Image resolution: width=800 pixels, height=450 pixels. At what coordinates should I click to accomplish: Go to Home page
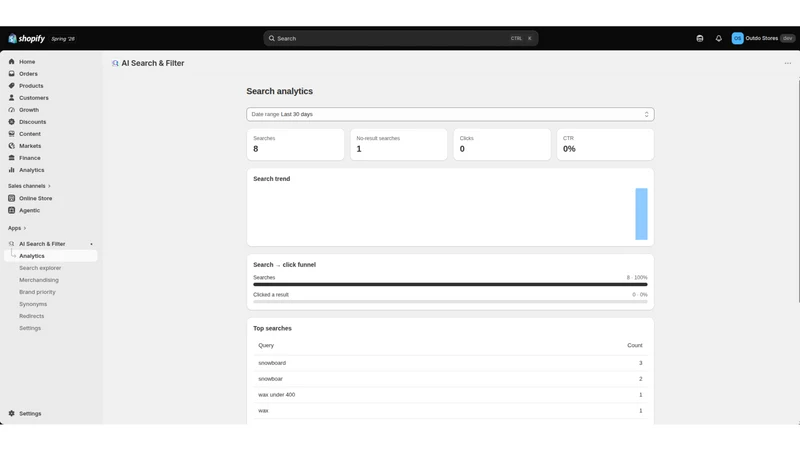pyautogui.click(x=27, y=62)
